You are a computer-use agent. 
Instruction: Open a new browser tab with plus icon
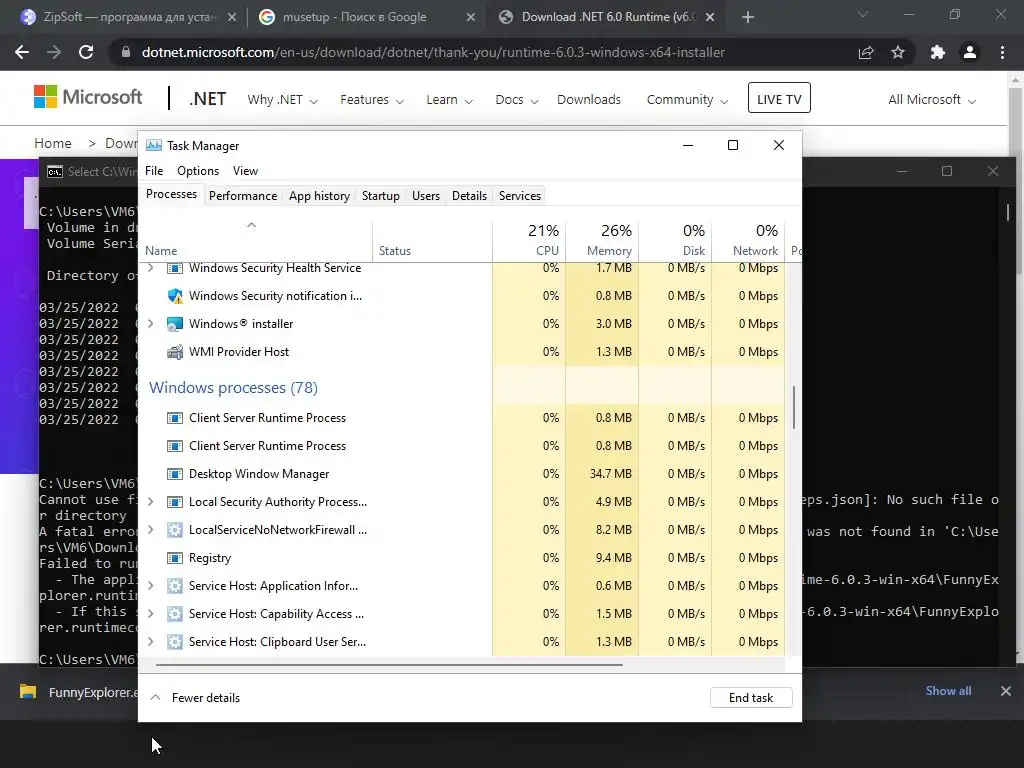[x=748, y=17]
